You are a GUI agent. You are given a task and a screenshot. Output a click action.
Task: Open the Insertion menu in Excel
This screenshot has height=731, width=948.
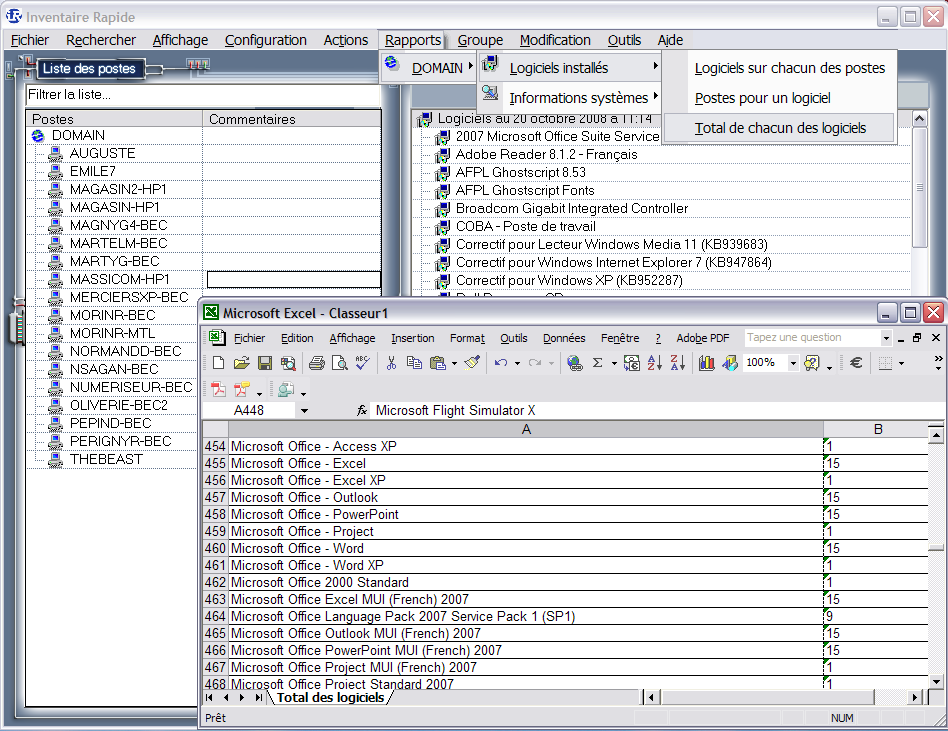coord(412,338)
